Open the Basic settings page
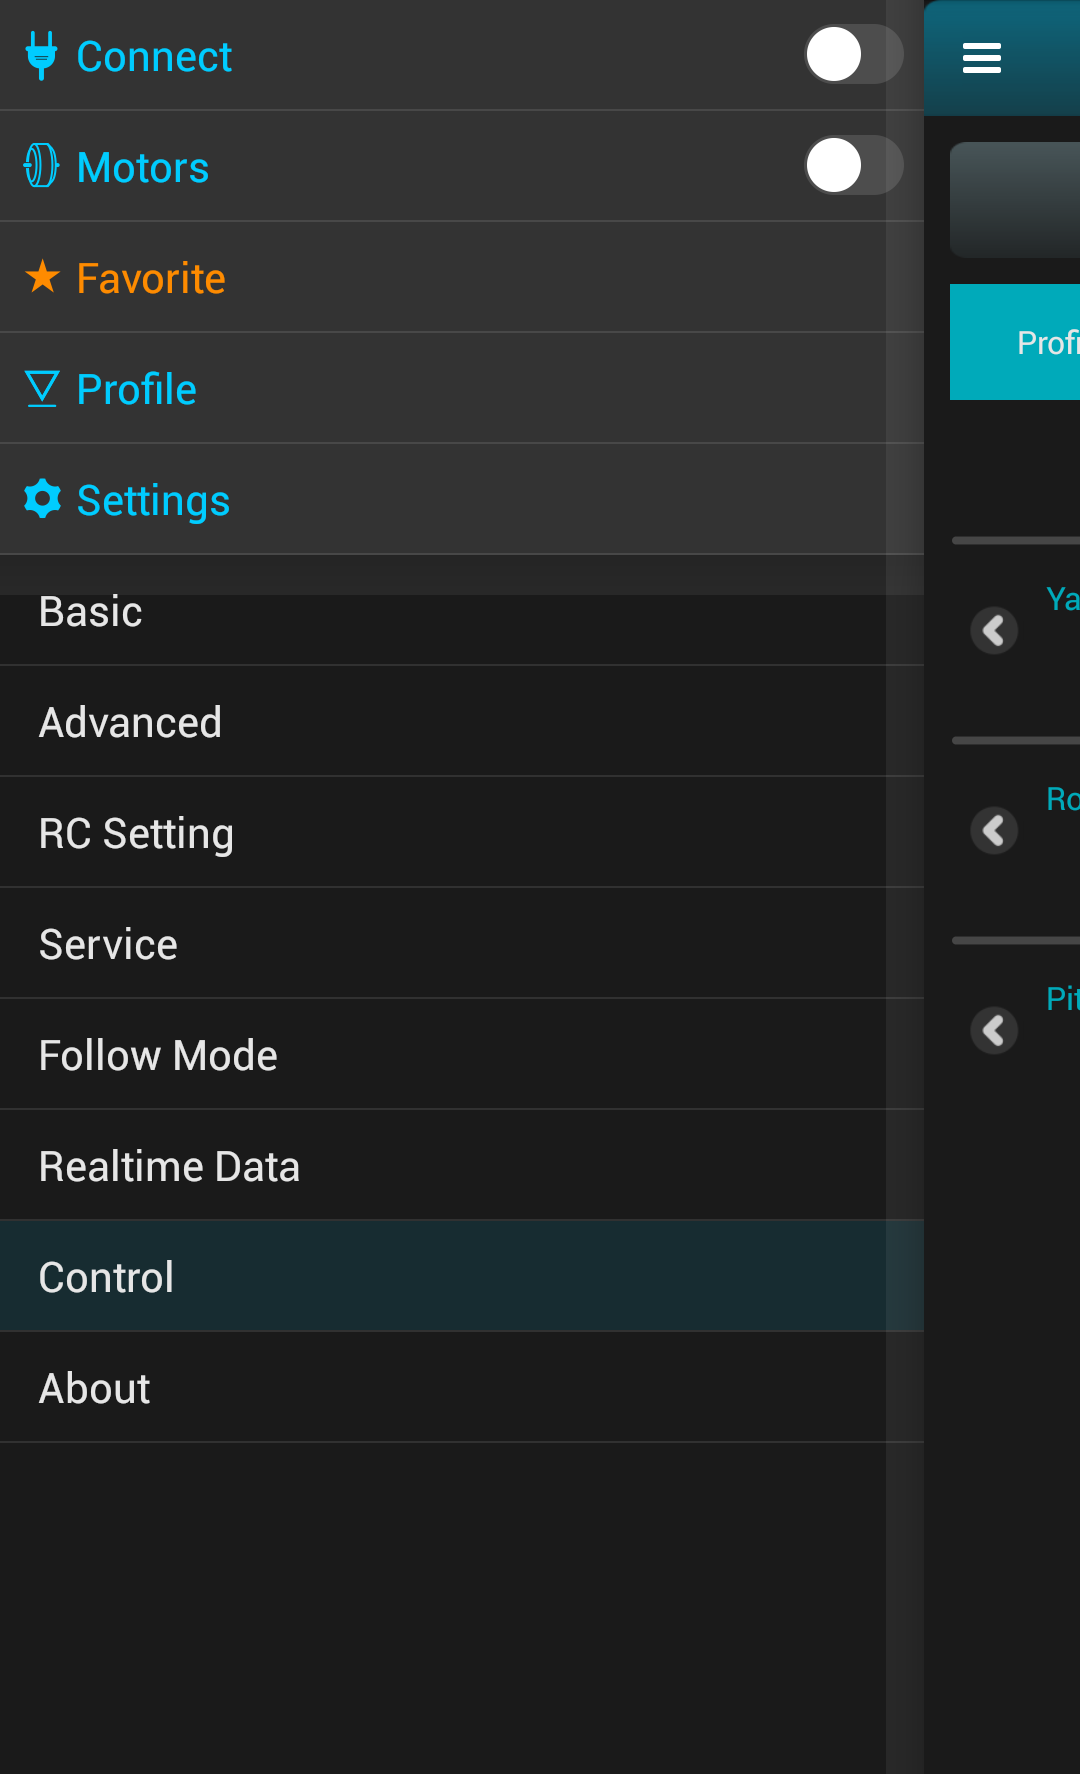Screen dimensions: 1080x1774 click(x=91, y=612)
